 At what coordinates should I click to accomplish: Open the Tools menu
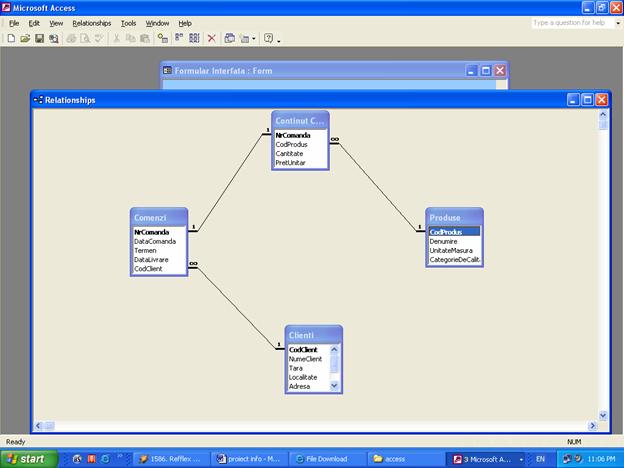click(128, 22)
